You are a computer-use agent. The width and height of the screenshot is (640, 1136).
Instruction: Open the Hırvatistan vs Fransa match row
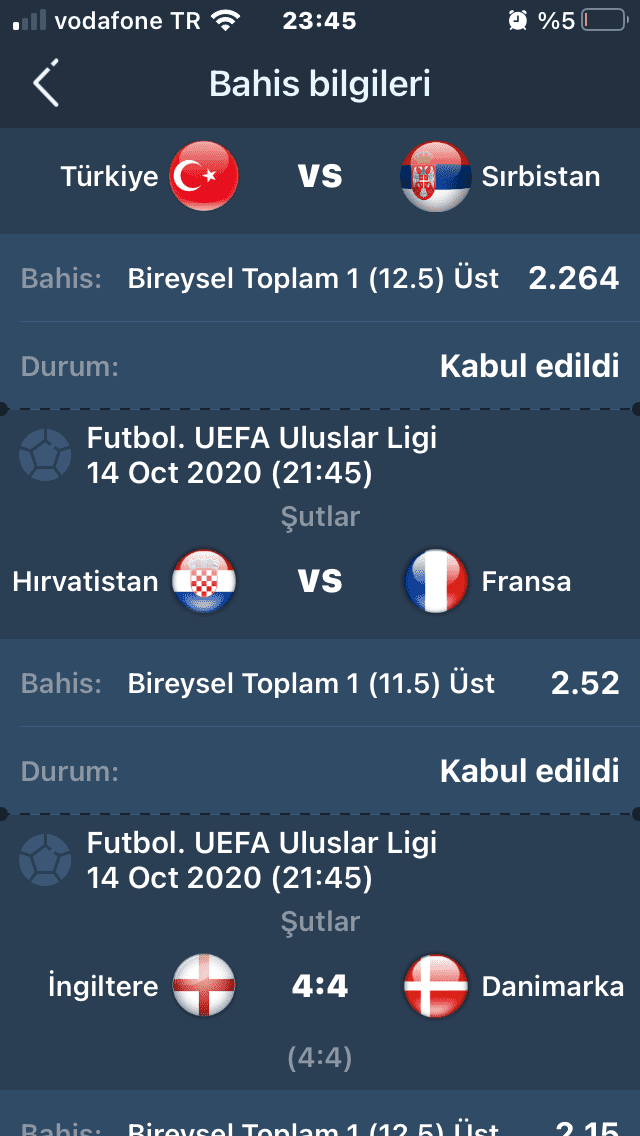[x=320, y=582]
